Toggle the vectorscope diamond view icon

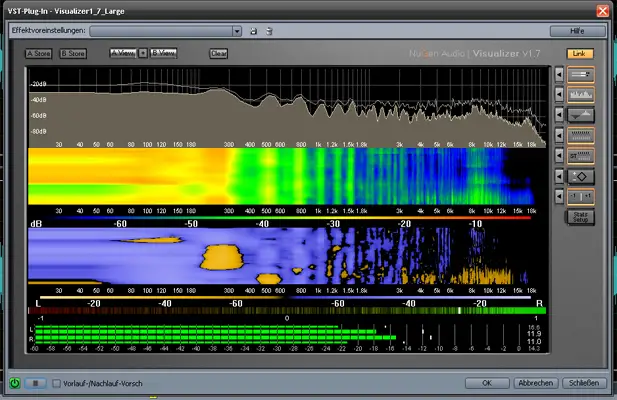580,177
